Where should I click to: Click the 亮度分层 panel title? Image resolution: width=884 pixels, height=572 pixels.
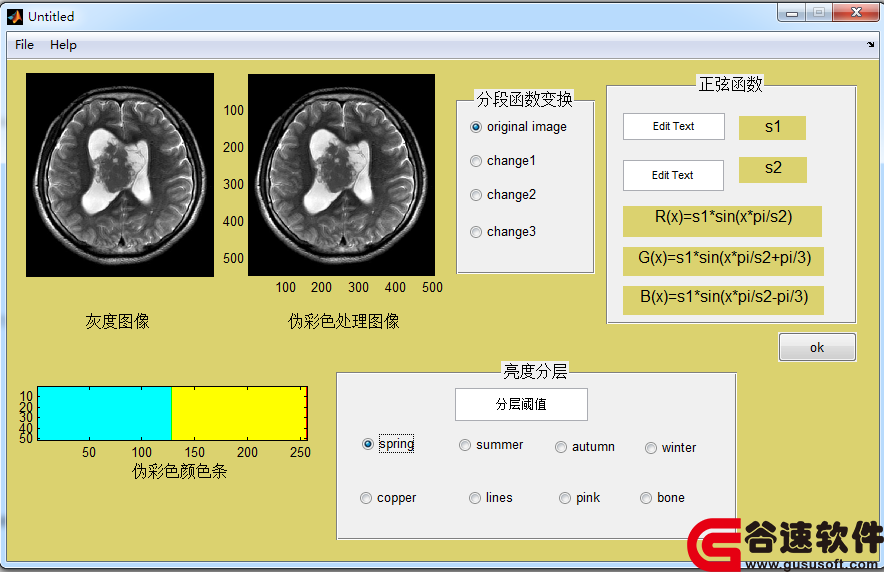(535, 371)
